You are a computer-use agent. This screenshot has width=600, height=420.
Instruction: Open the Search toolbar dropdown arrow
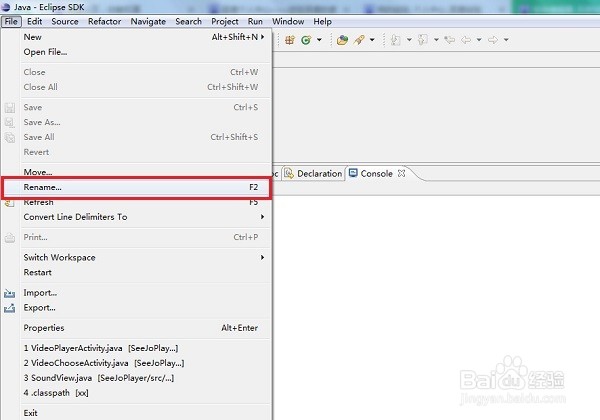[372, 40]
